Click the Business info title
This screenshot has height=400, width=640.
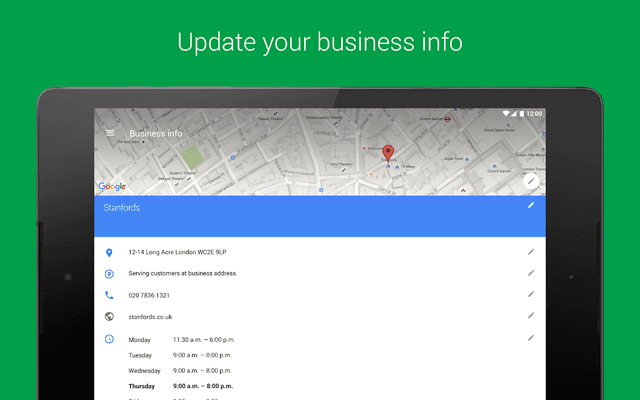click(156, 133)
